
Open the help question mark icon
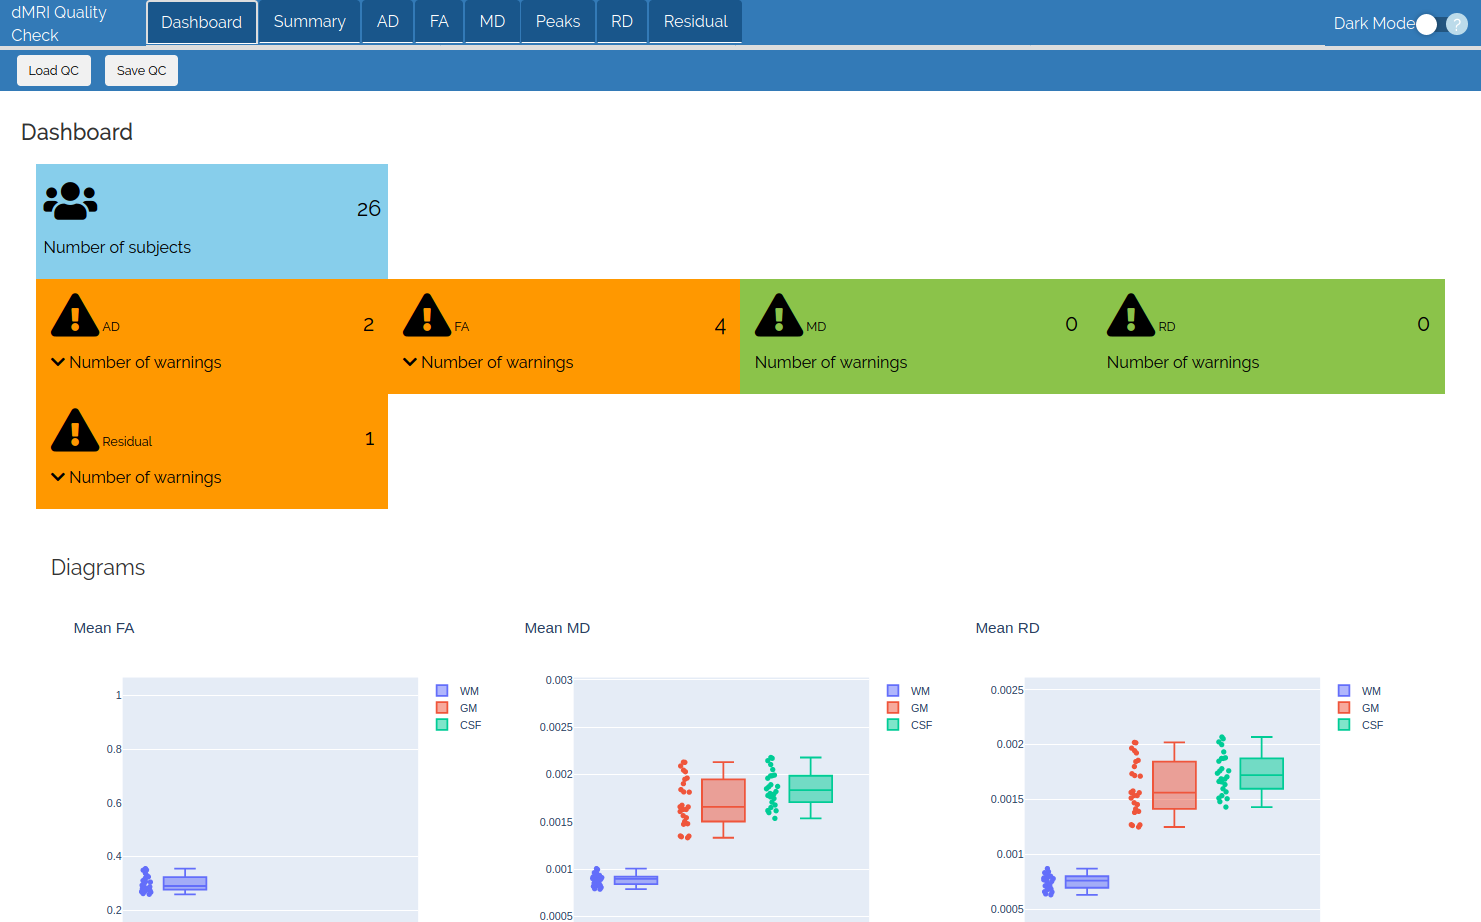[x=1457, y=24]
